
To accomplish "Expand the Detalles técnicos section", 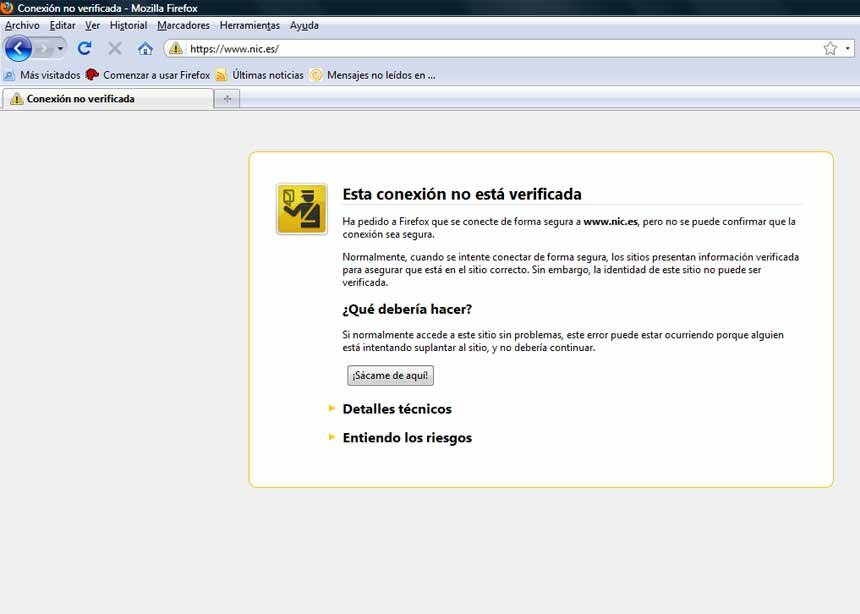I will tap(396, 409).
